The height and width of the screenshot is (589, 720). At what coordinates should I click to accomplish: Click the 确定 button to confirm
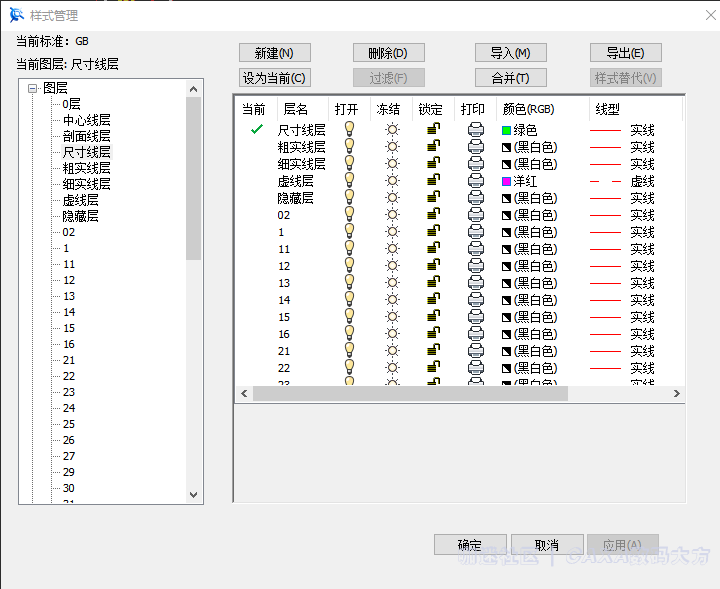pyautogui.click(x=470, y=545)
